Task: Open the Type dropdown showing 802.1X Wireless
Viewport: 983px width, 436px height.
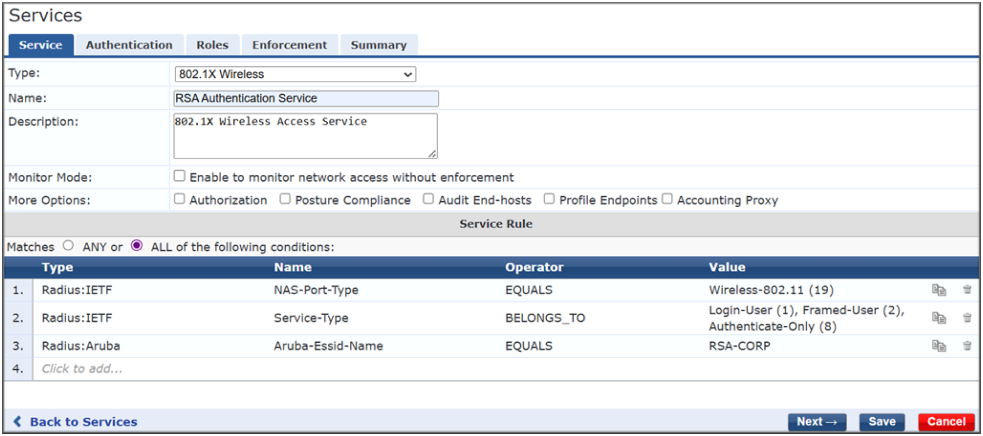Action: pos(295,74)
